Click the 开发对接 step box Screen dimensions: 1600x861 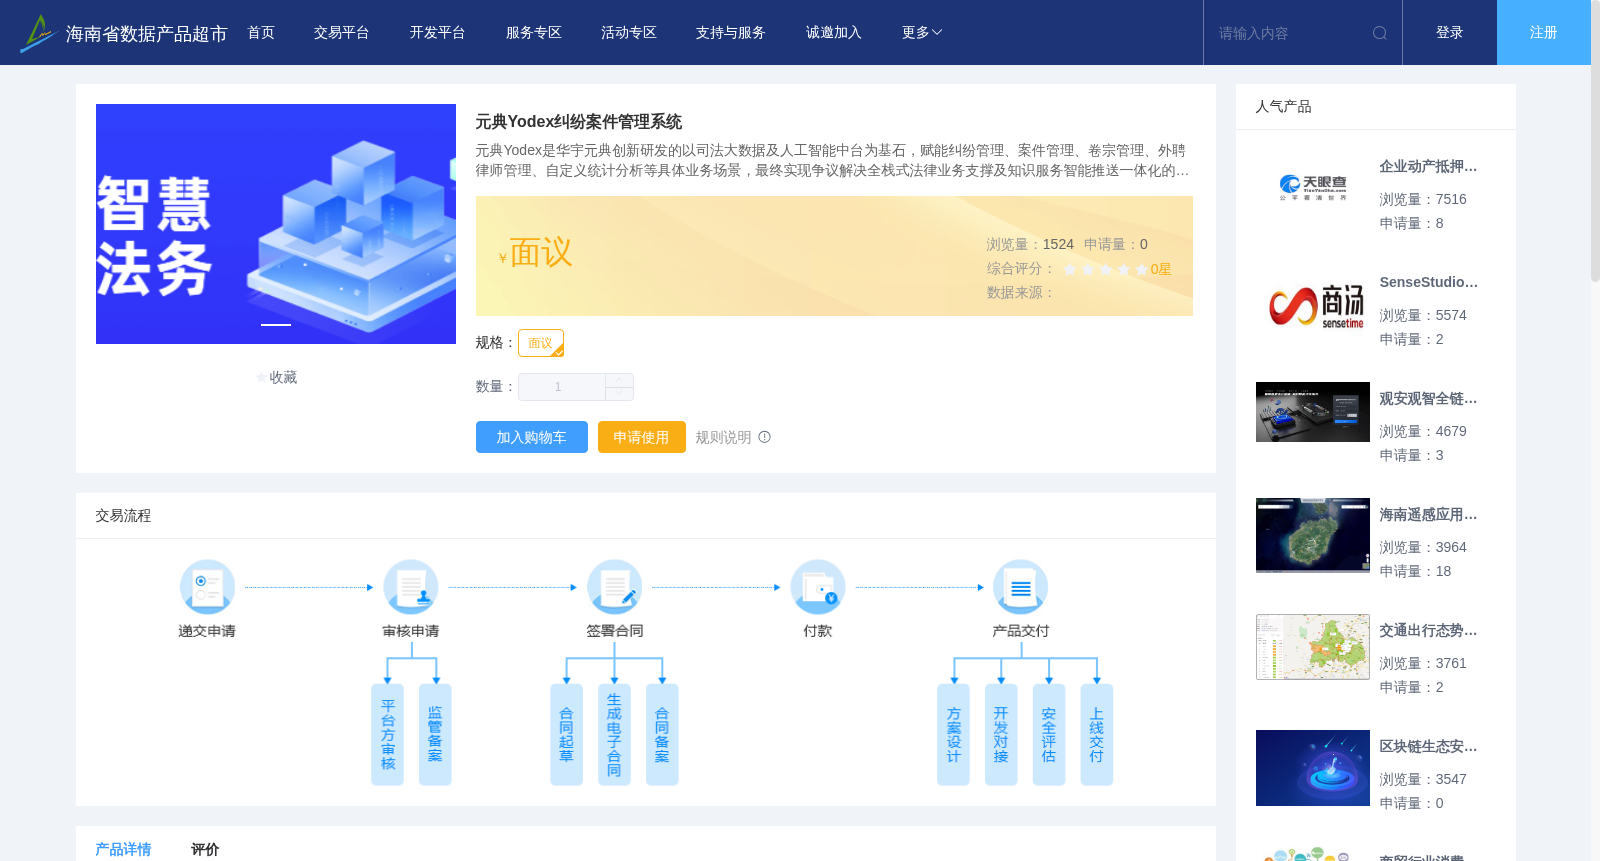[1001, 735]
